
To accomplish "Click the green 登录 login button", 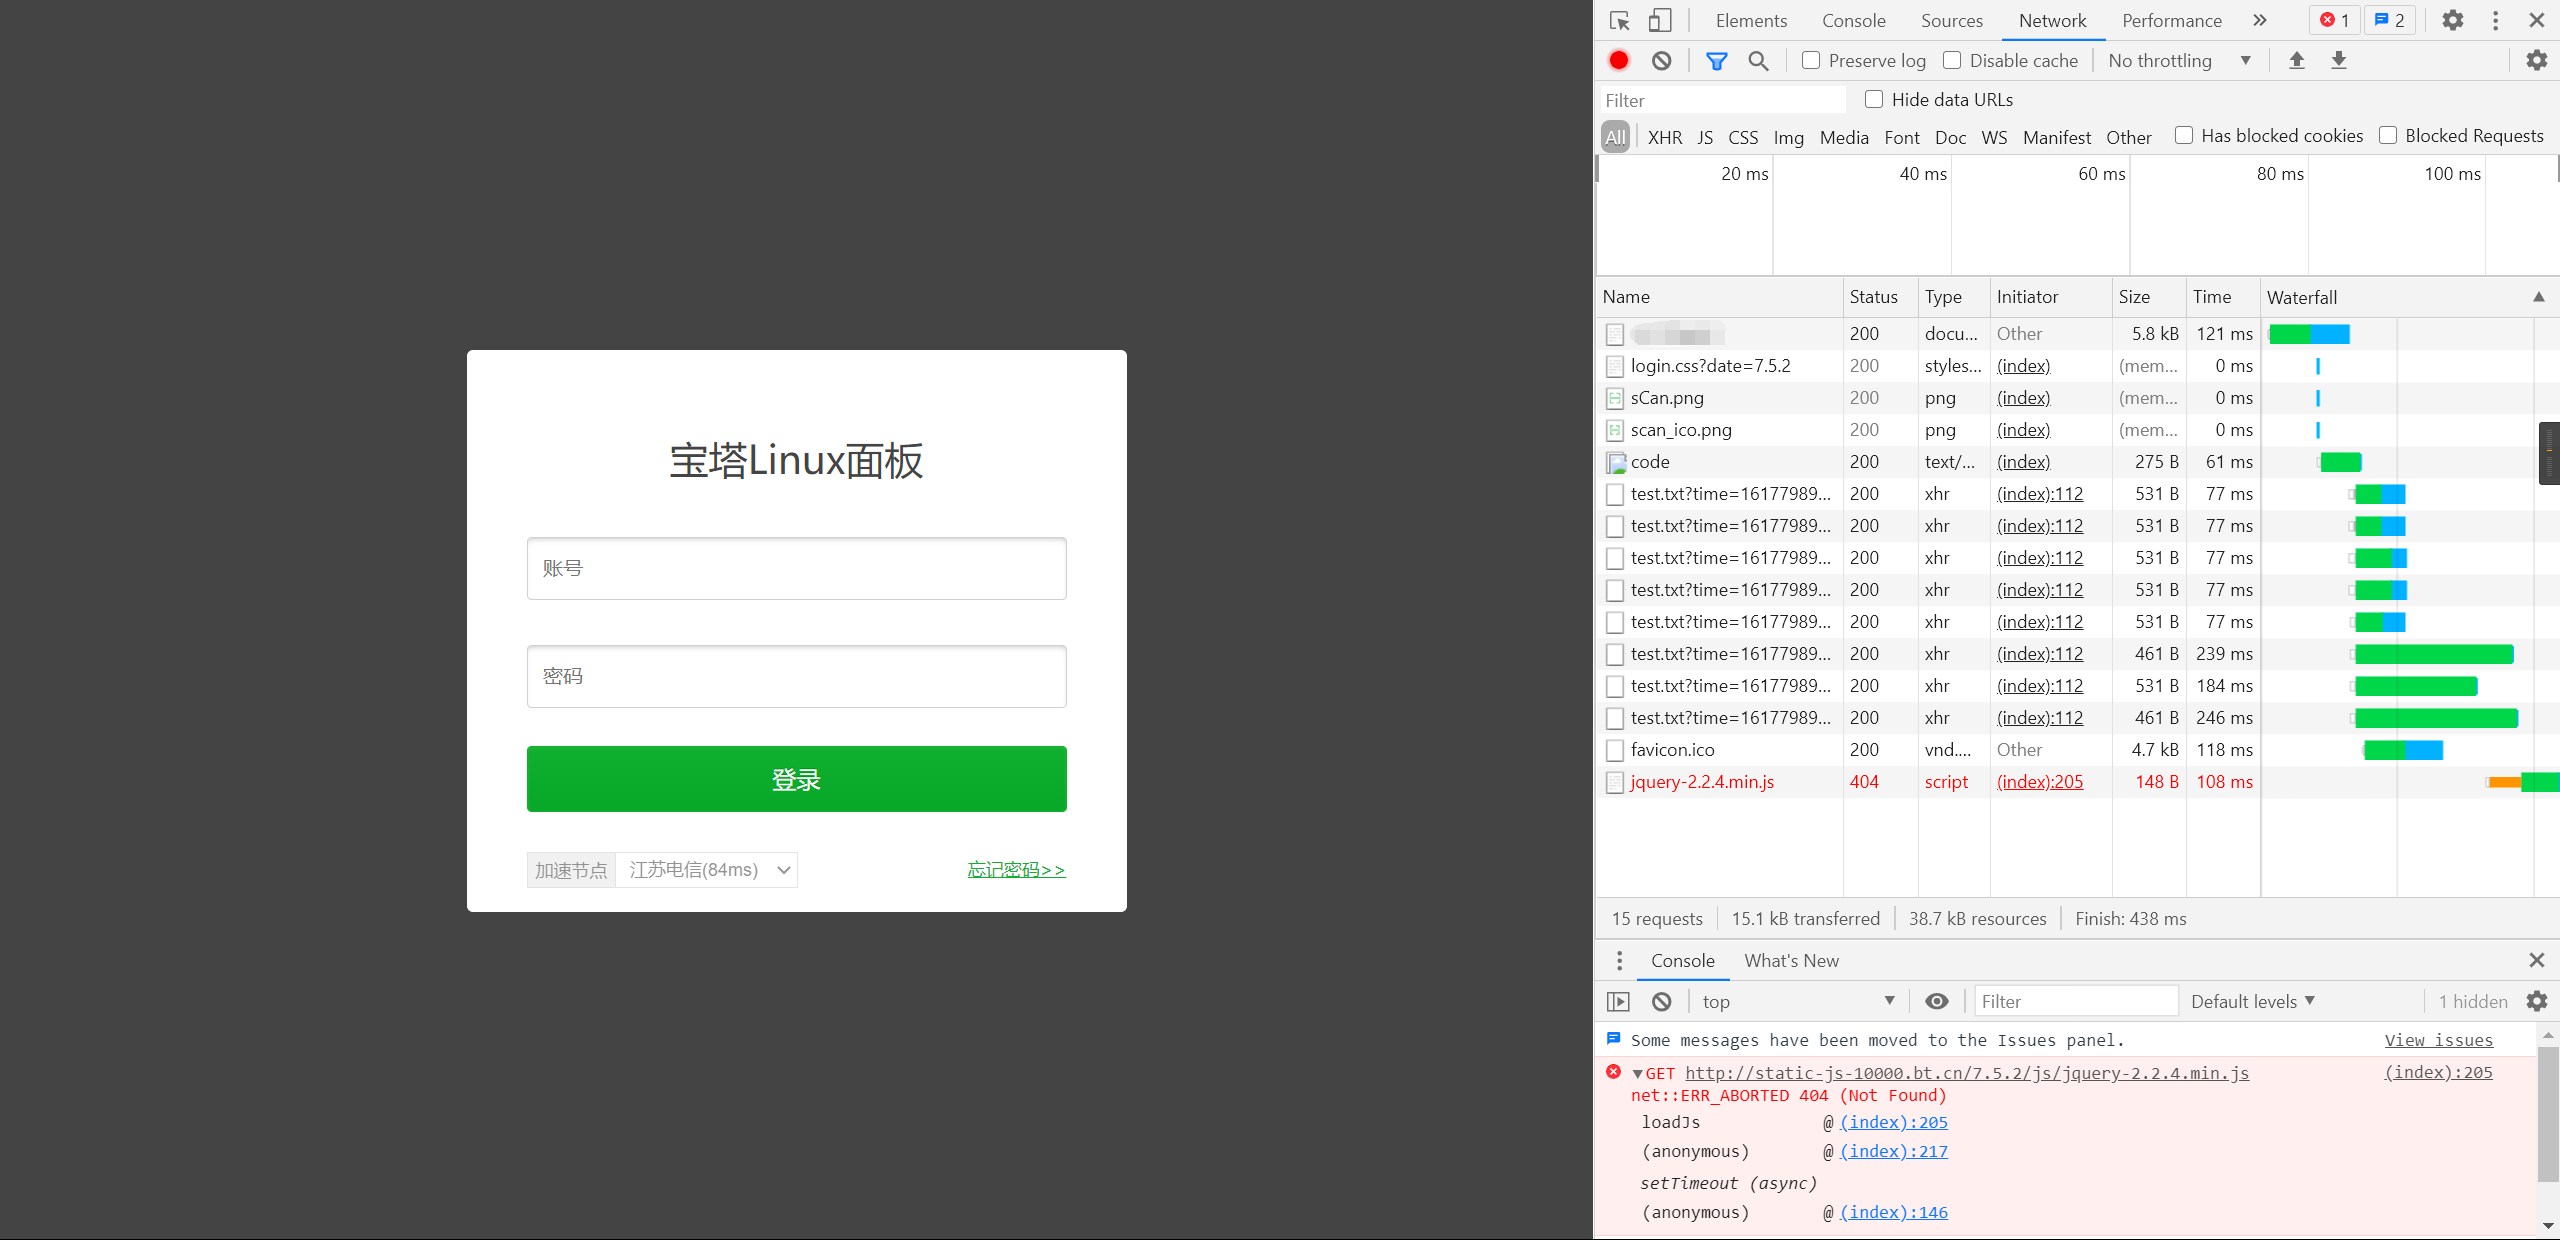I will pos(797,779).
